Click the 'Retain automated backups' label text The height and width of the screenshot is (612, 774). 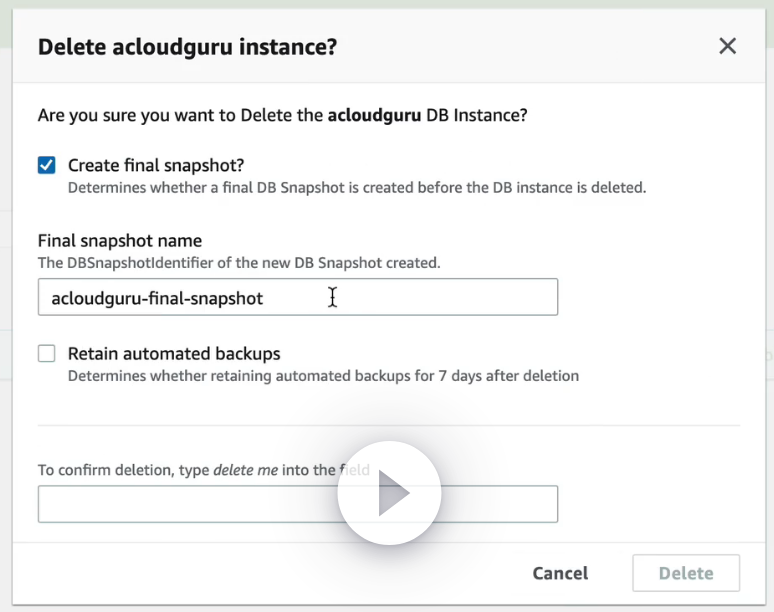[x=174, y=353]
